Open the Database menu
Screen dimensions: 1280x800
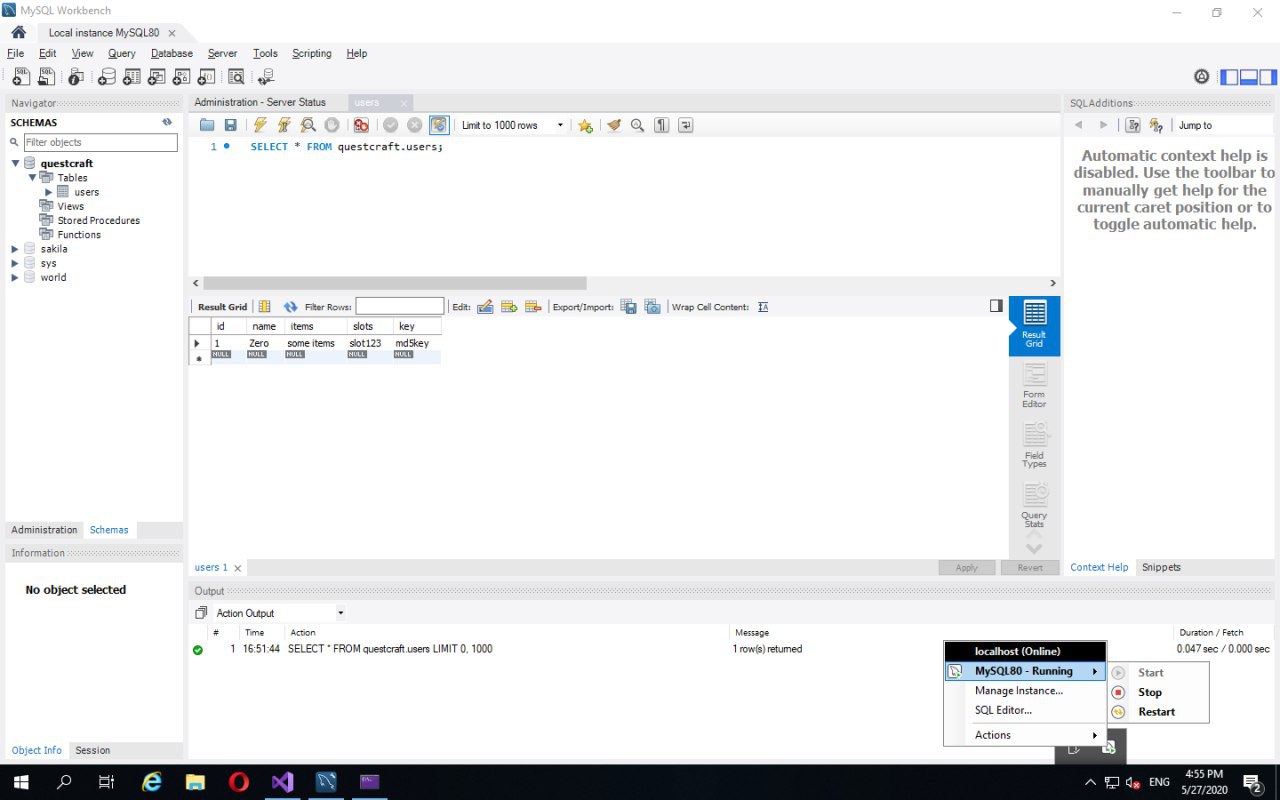pos(172,53)
